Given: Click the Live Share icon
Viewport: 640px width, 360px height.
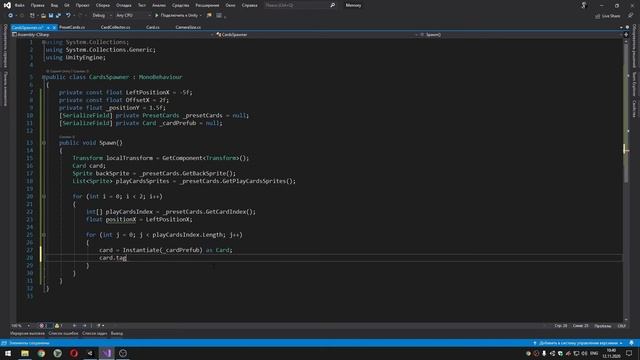Looking at the screenshot, I should 597,16.
